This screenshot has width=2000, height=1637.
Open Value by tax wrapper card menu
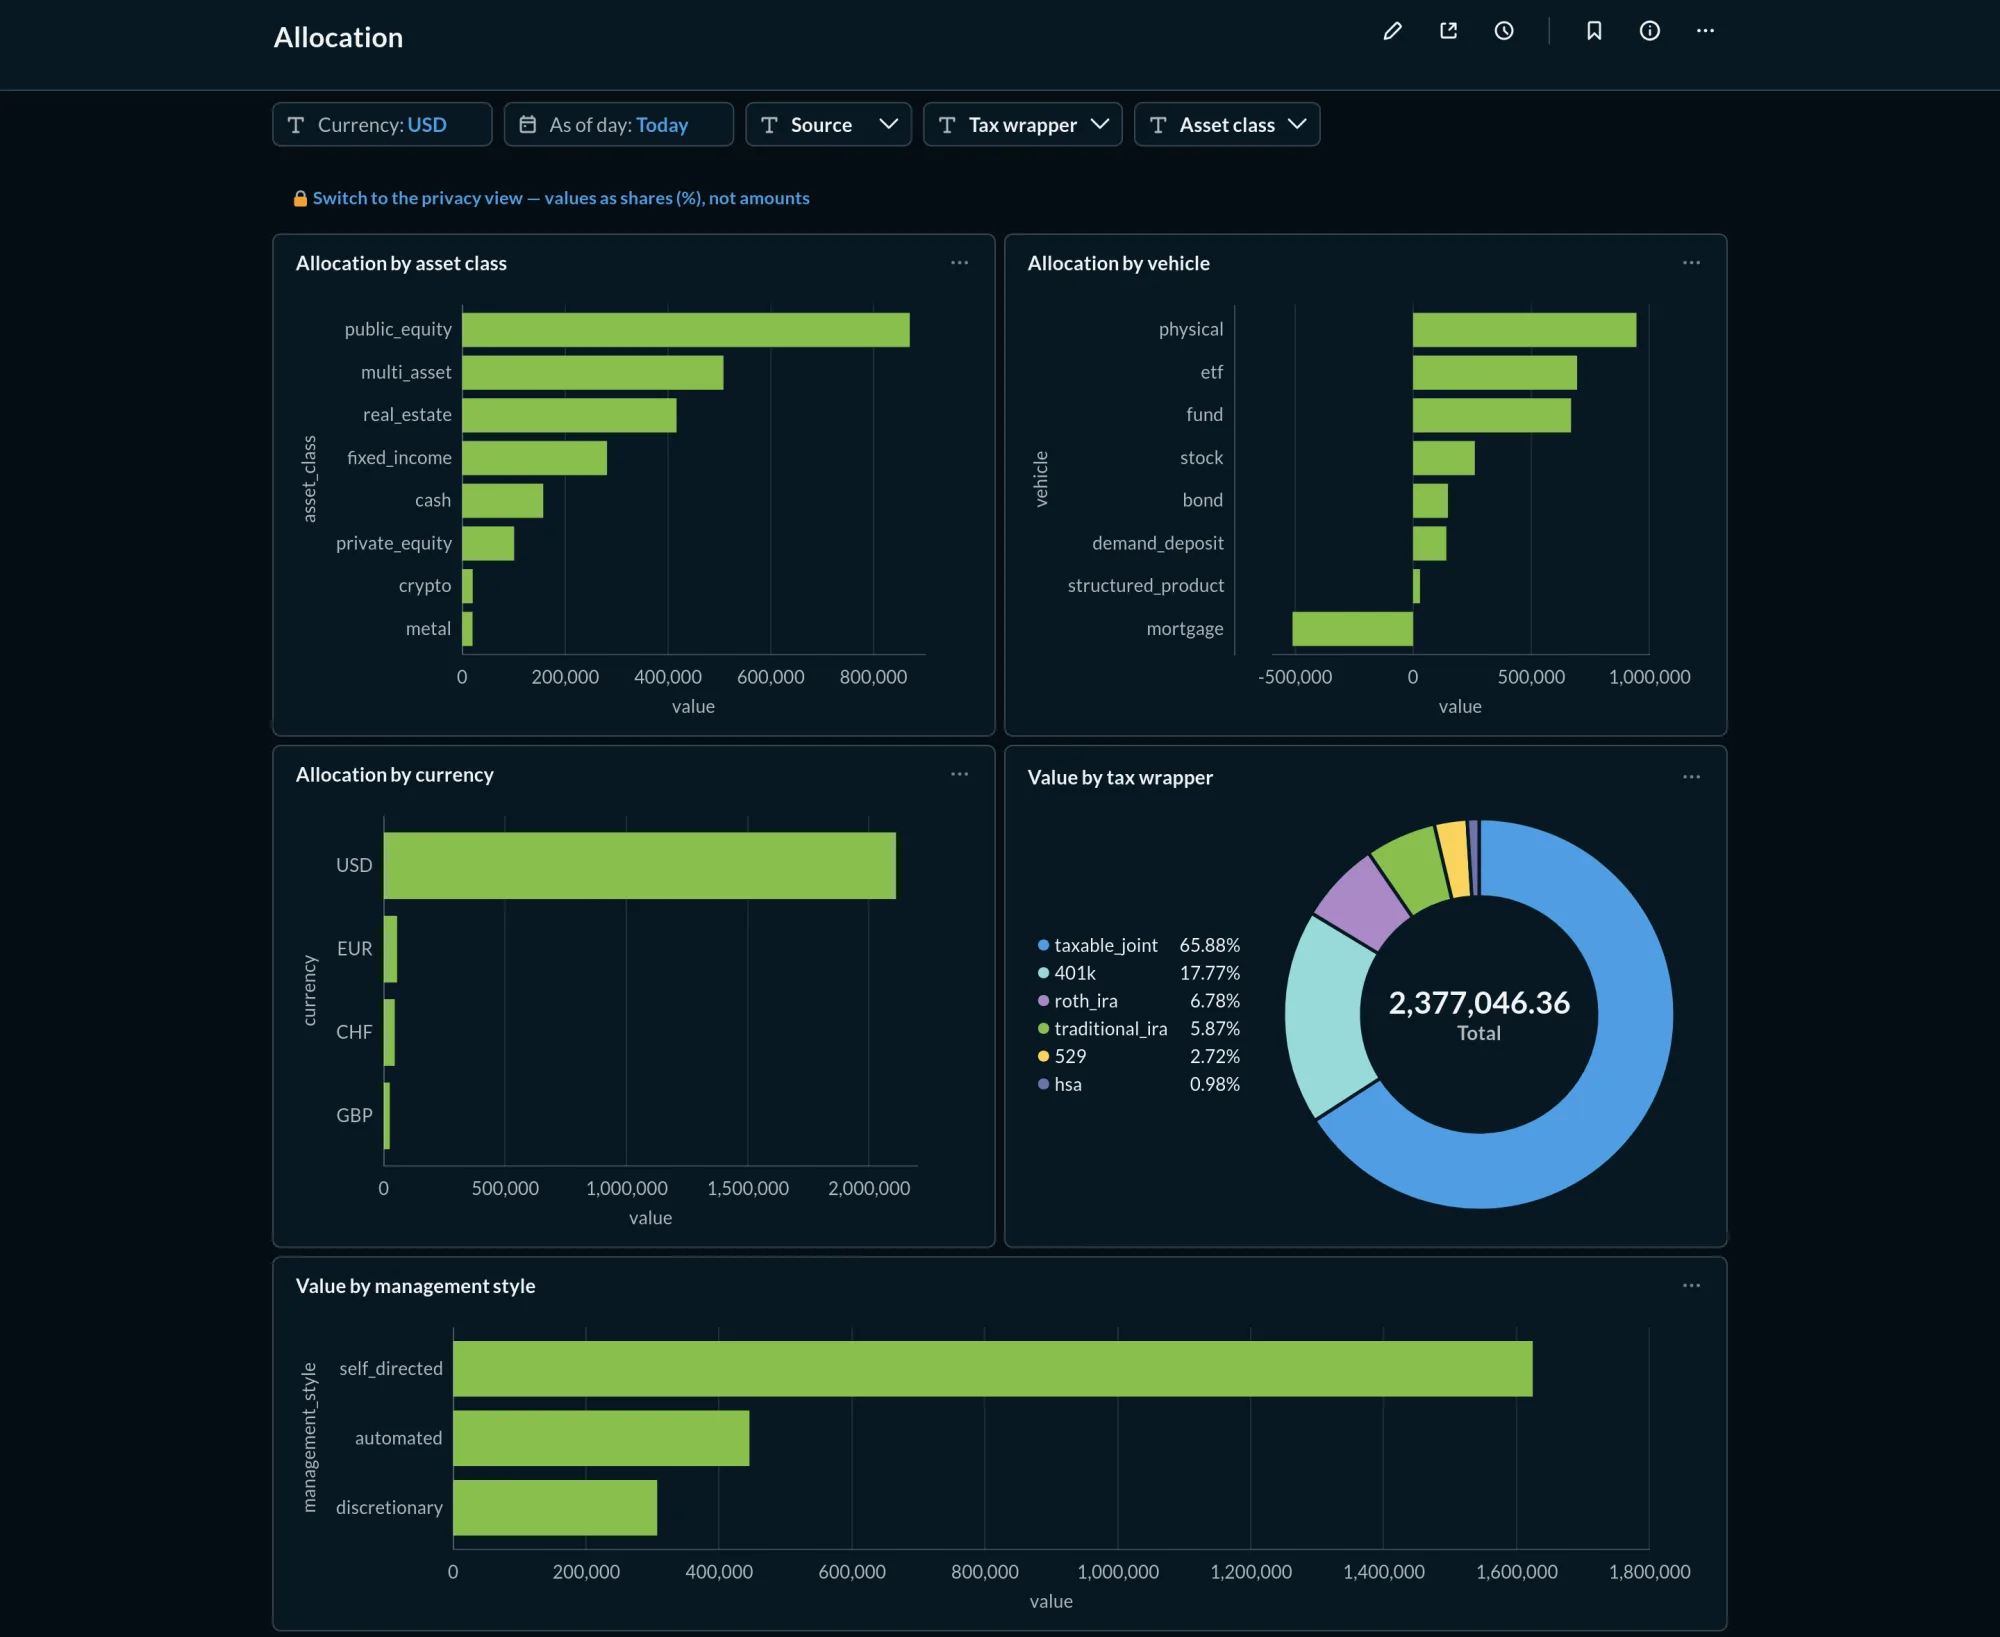[1691, 777]
